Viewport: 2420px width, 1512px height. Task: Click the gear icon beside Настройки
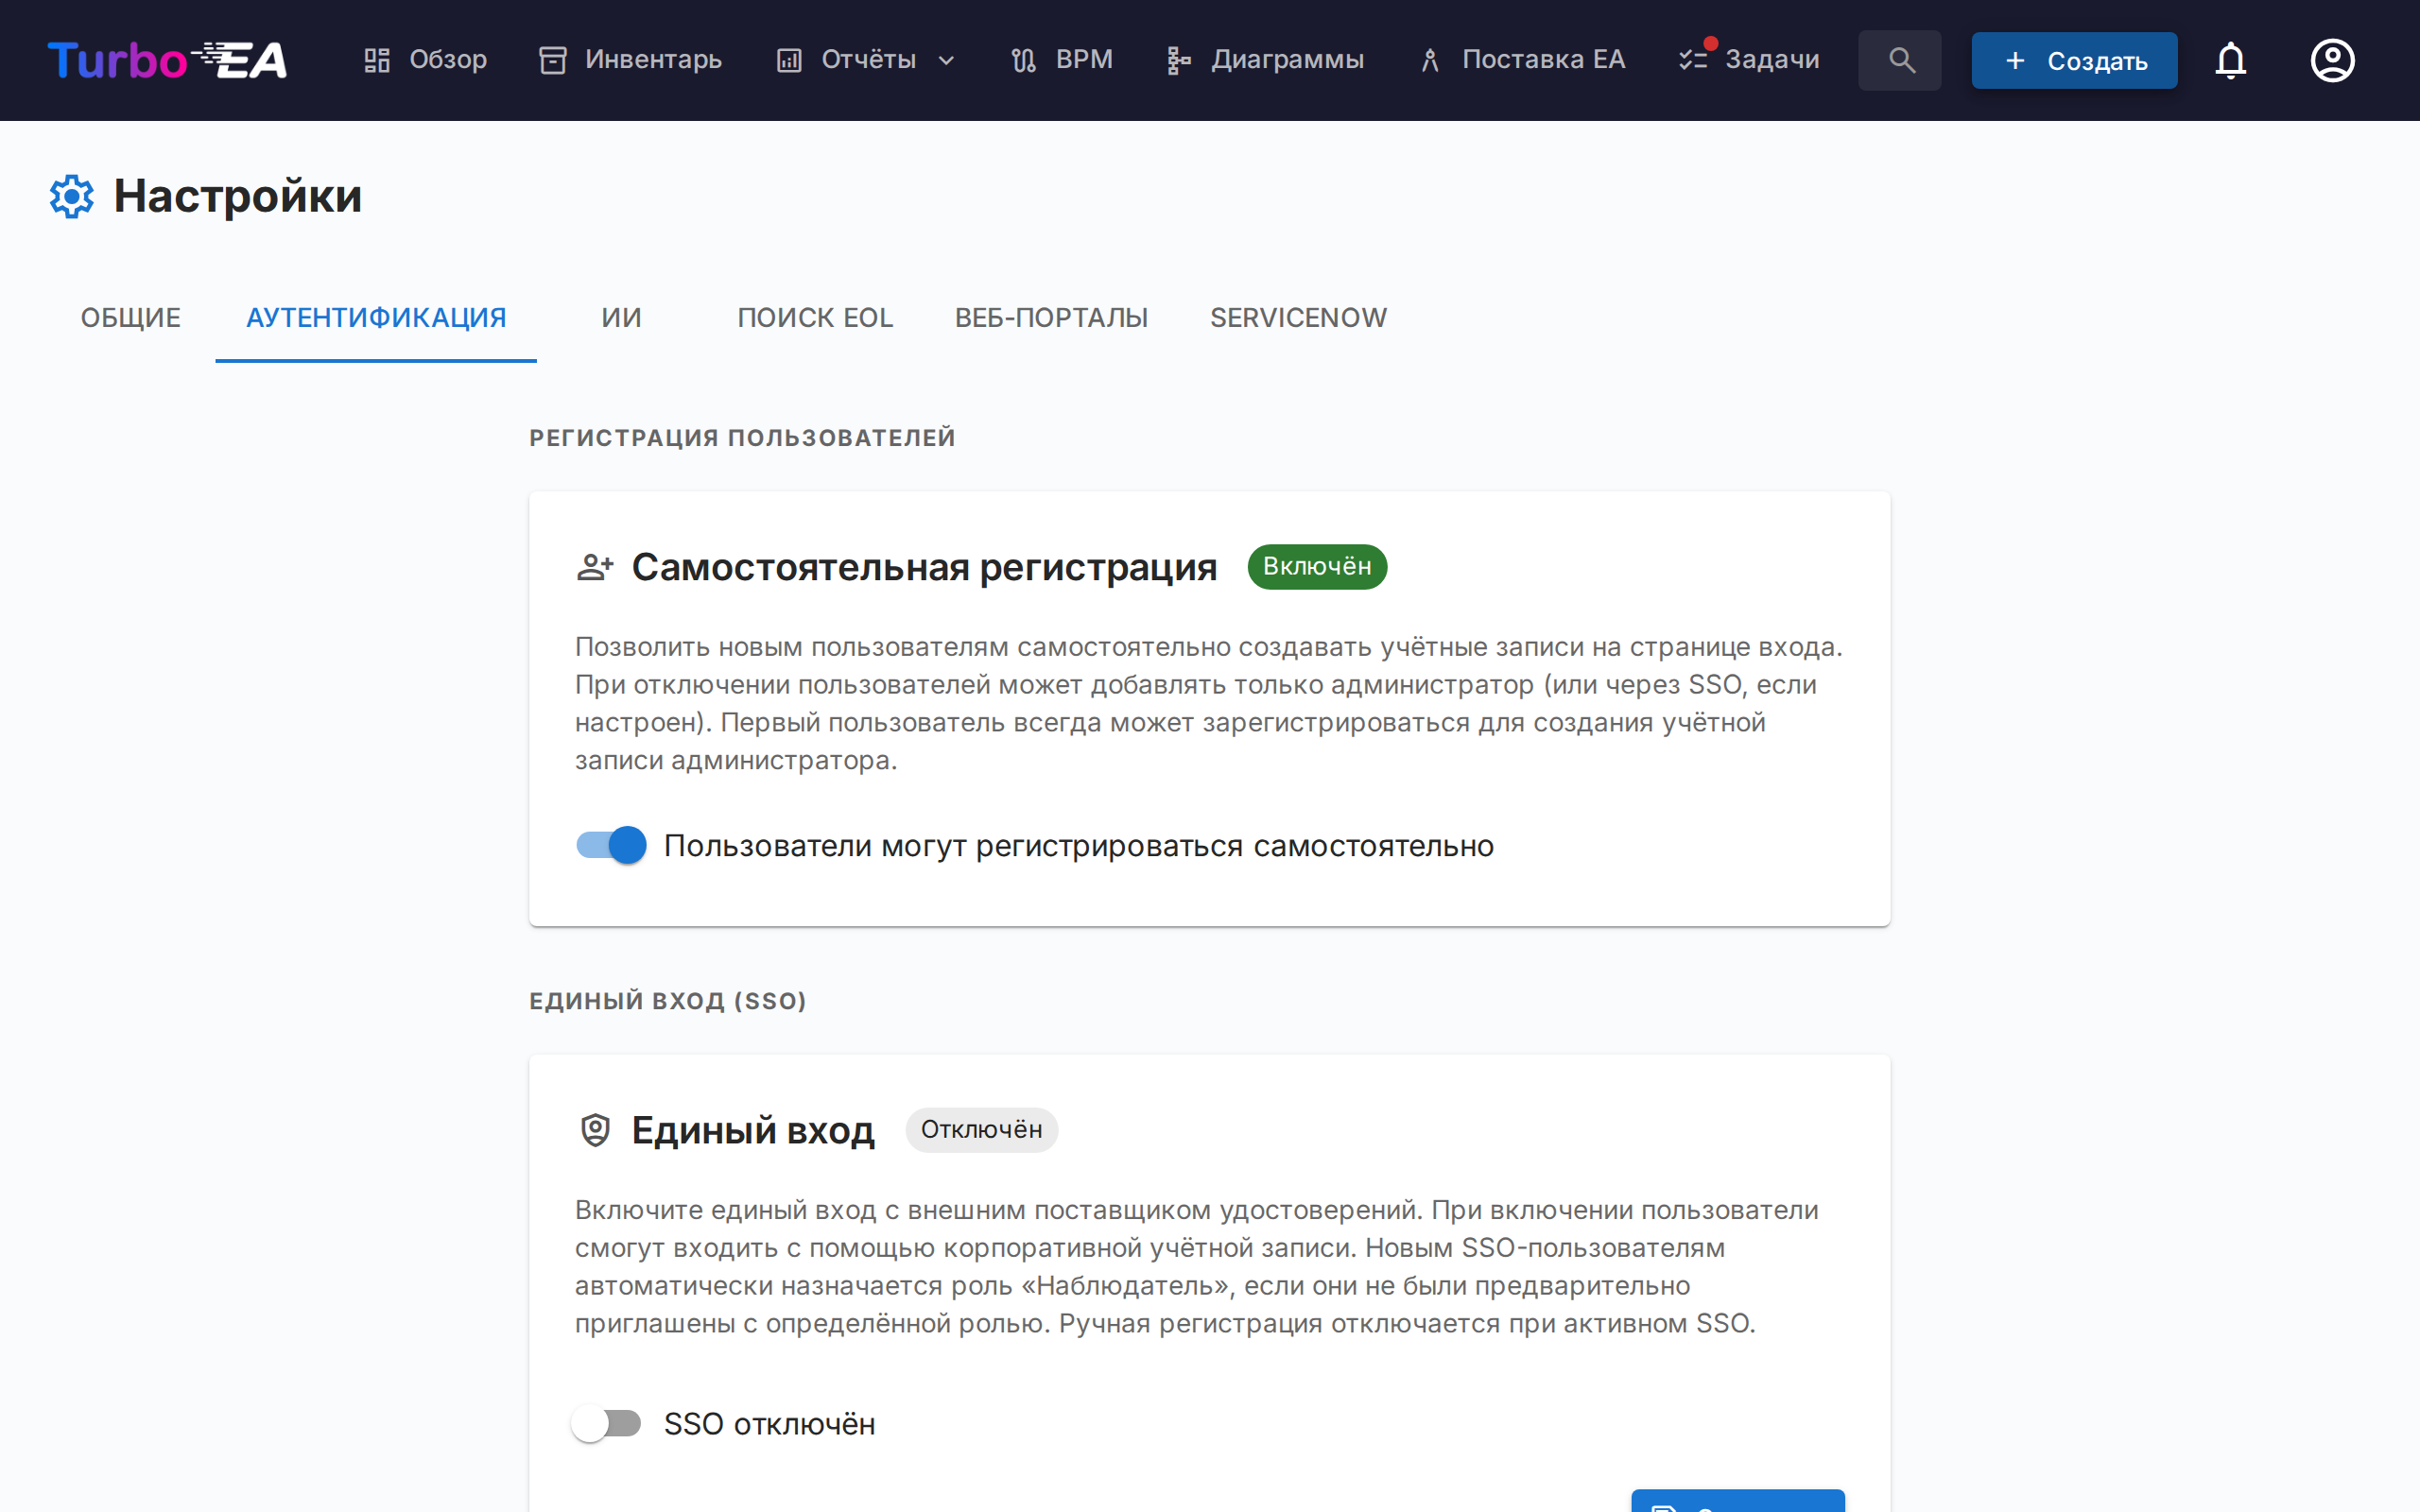pos(71,196)
